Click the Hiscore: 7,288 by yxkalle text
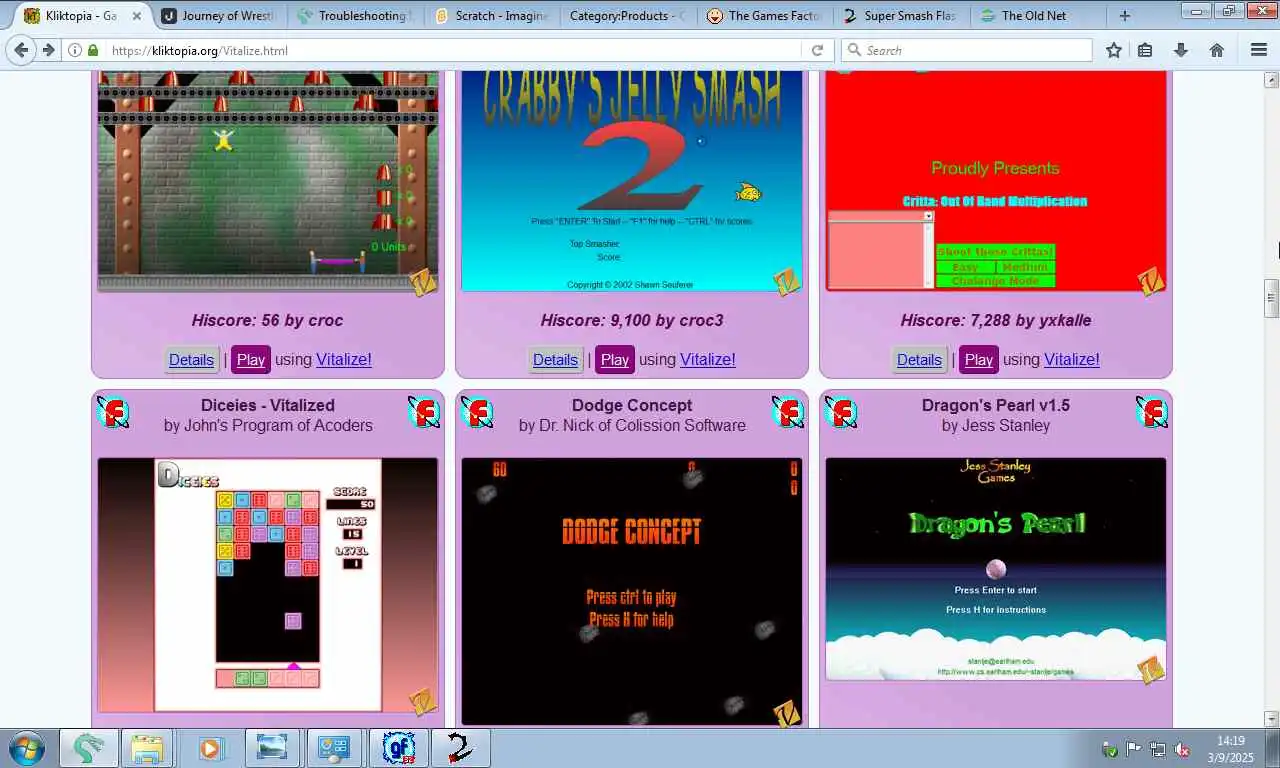This screenshot has width=1280, height=768. tap(996, 321)
